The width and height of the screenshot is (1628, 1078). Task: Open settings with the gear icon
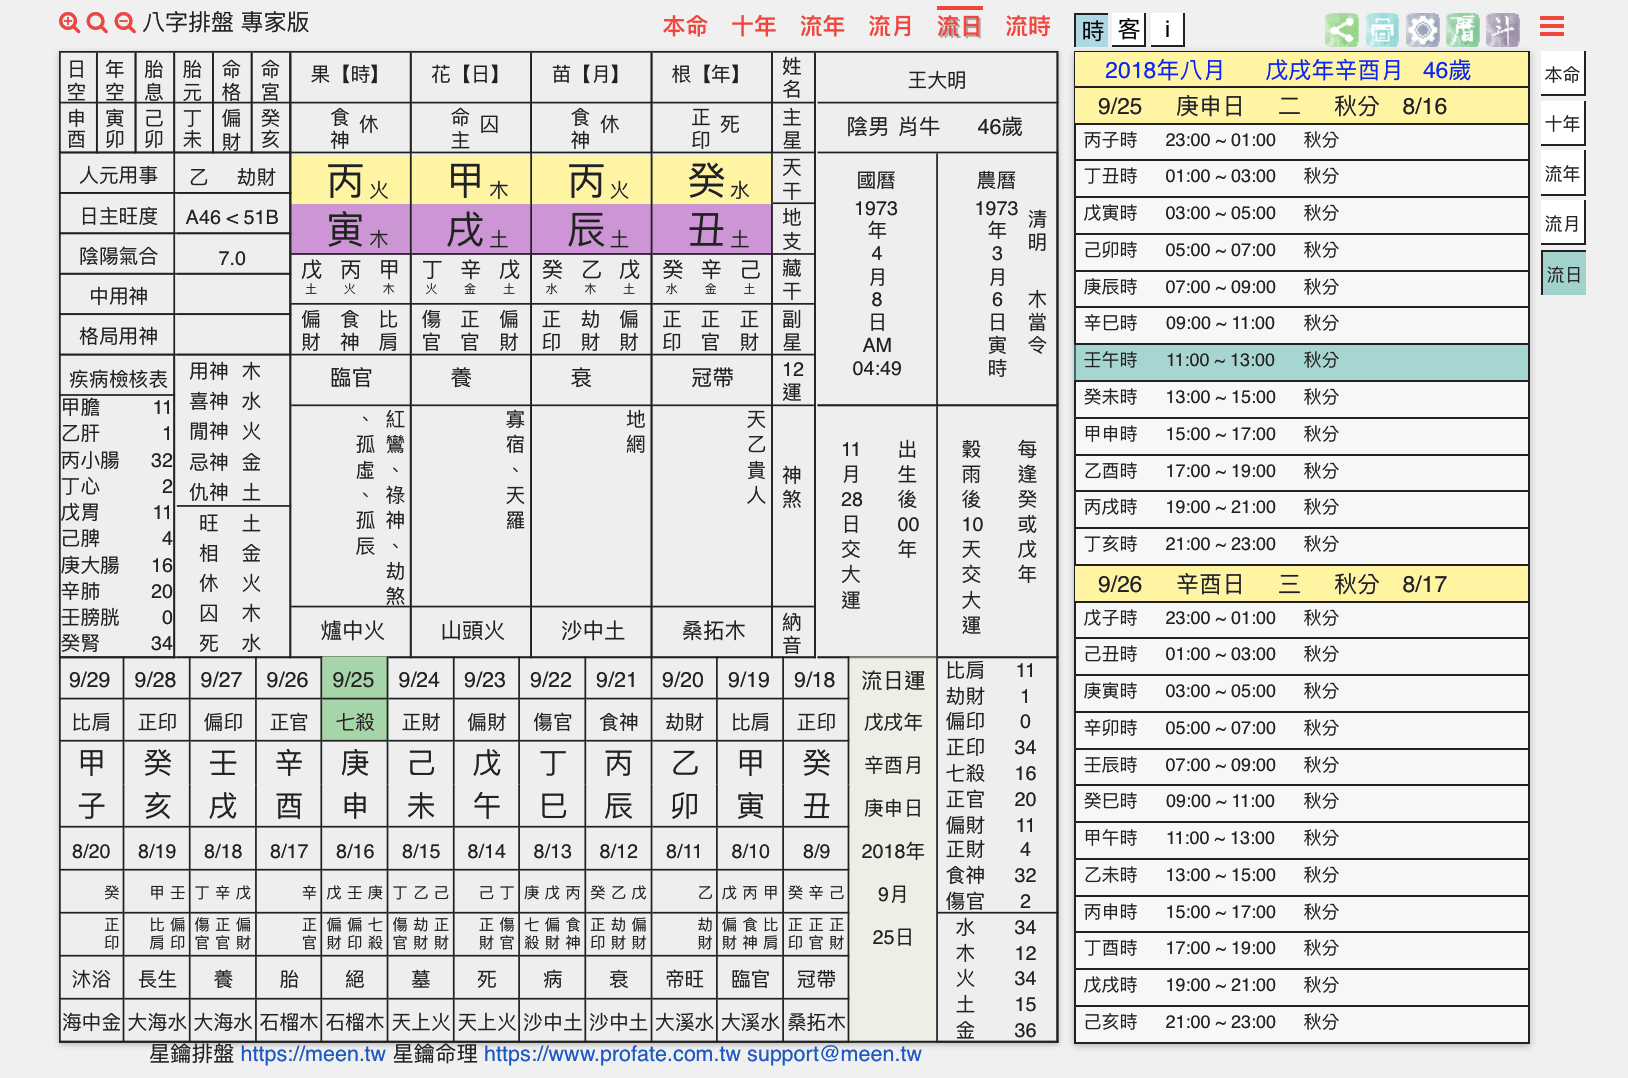pyautogui.click(x=1422, y=30)
